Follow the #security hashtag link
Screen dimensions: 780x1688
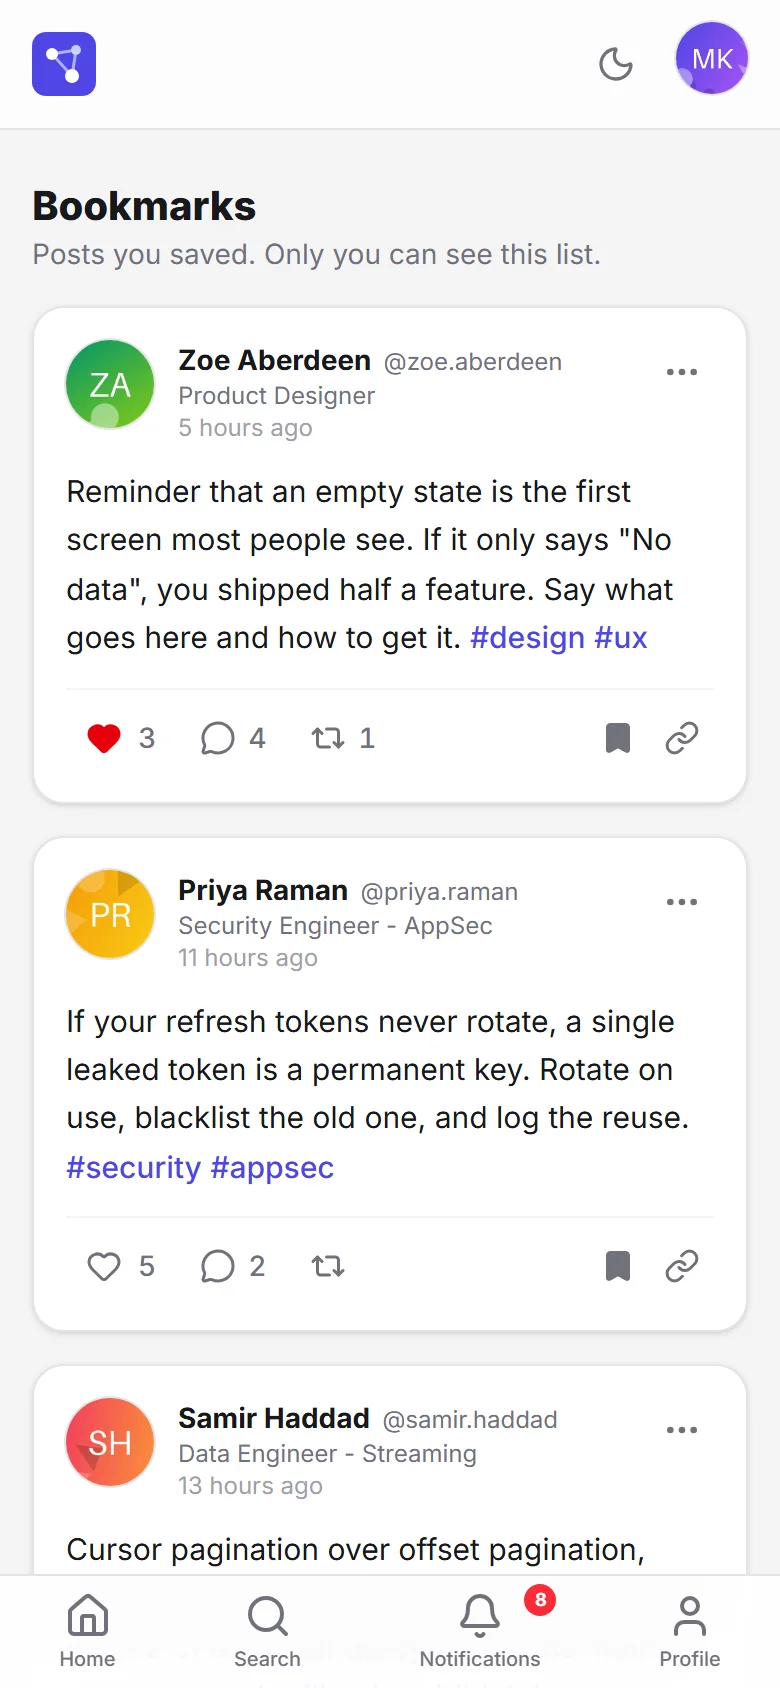click(134, 1168)
